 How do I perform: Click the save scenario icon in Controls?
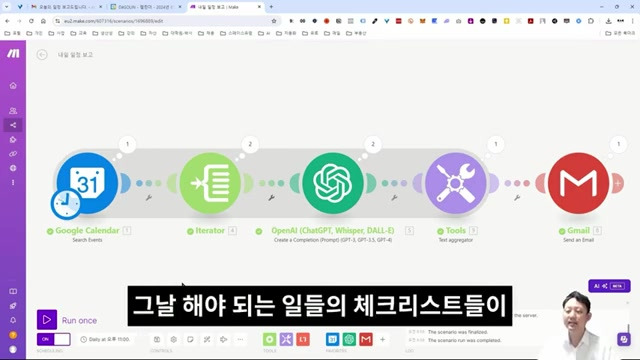[x=157, y=339]
